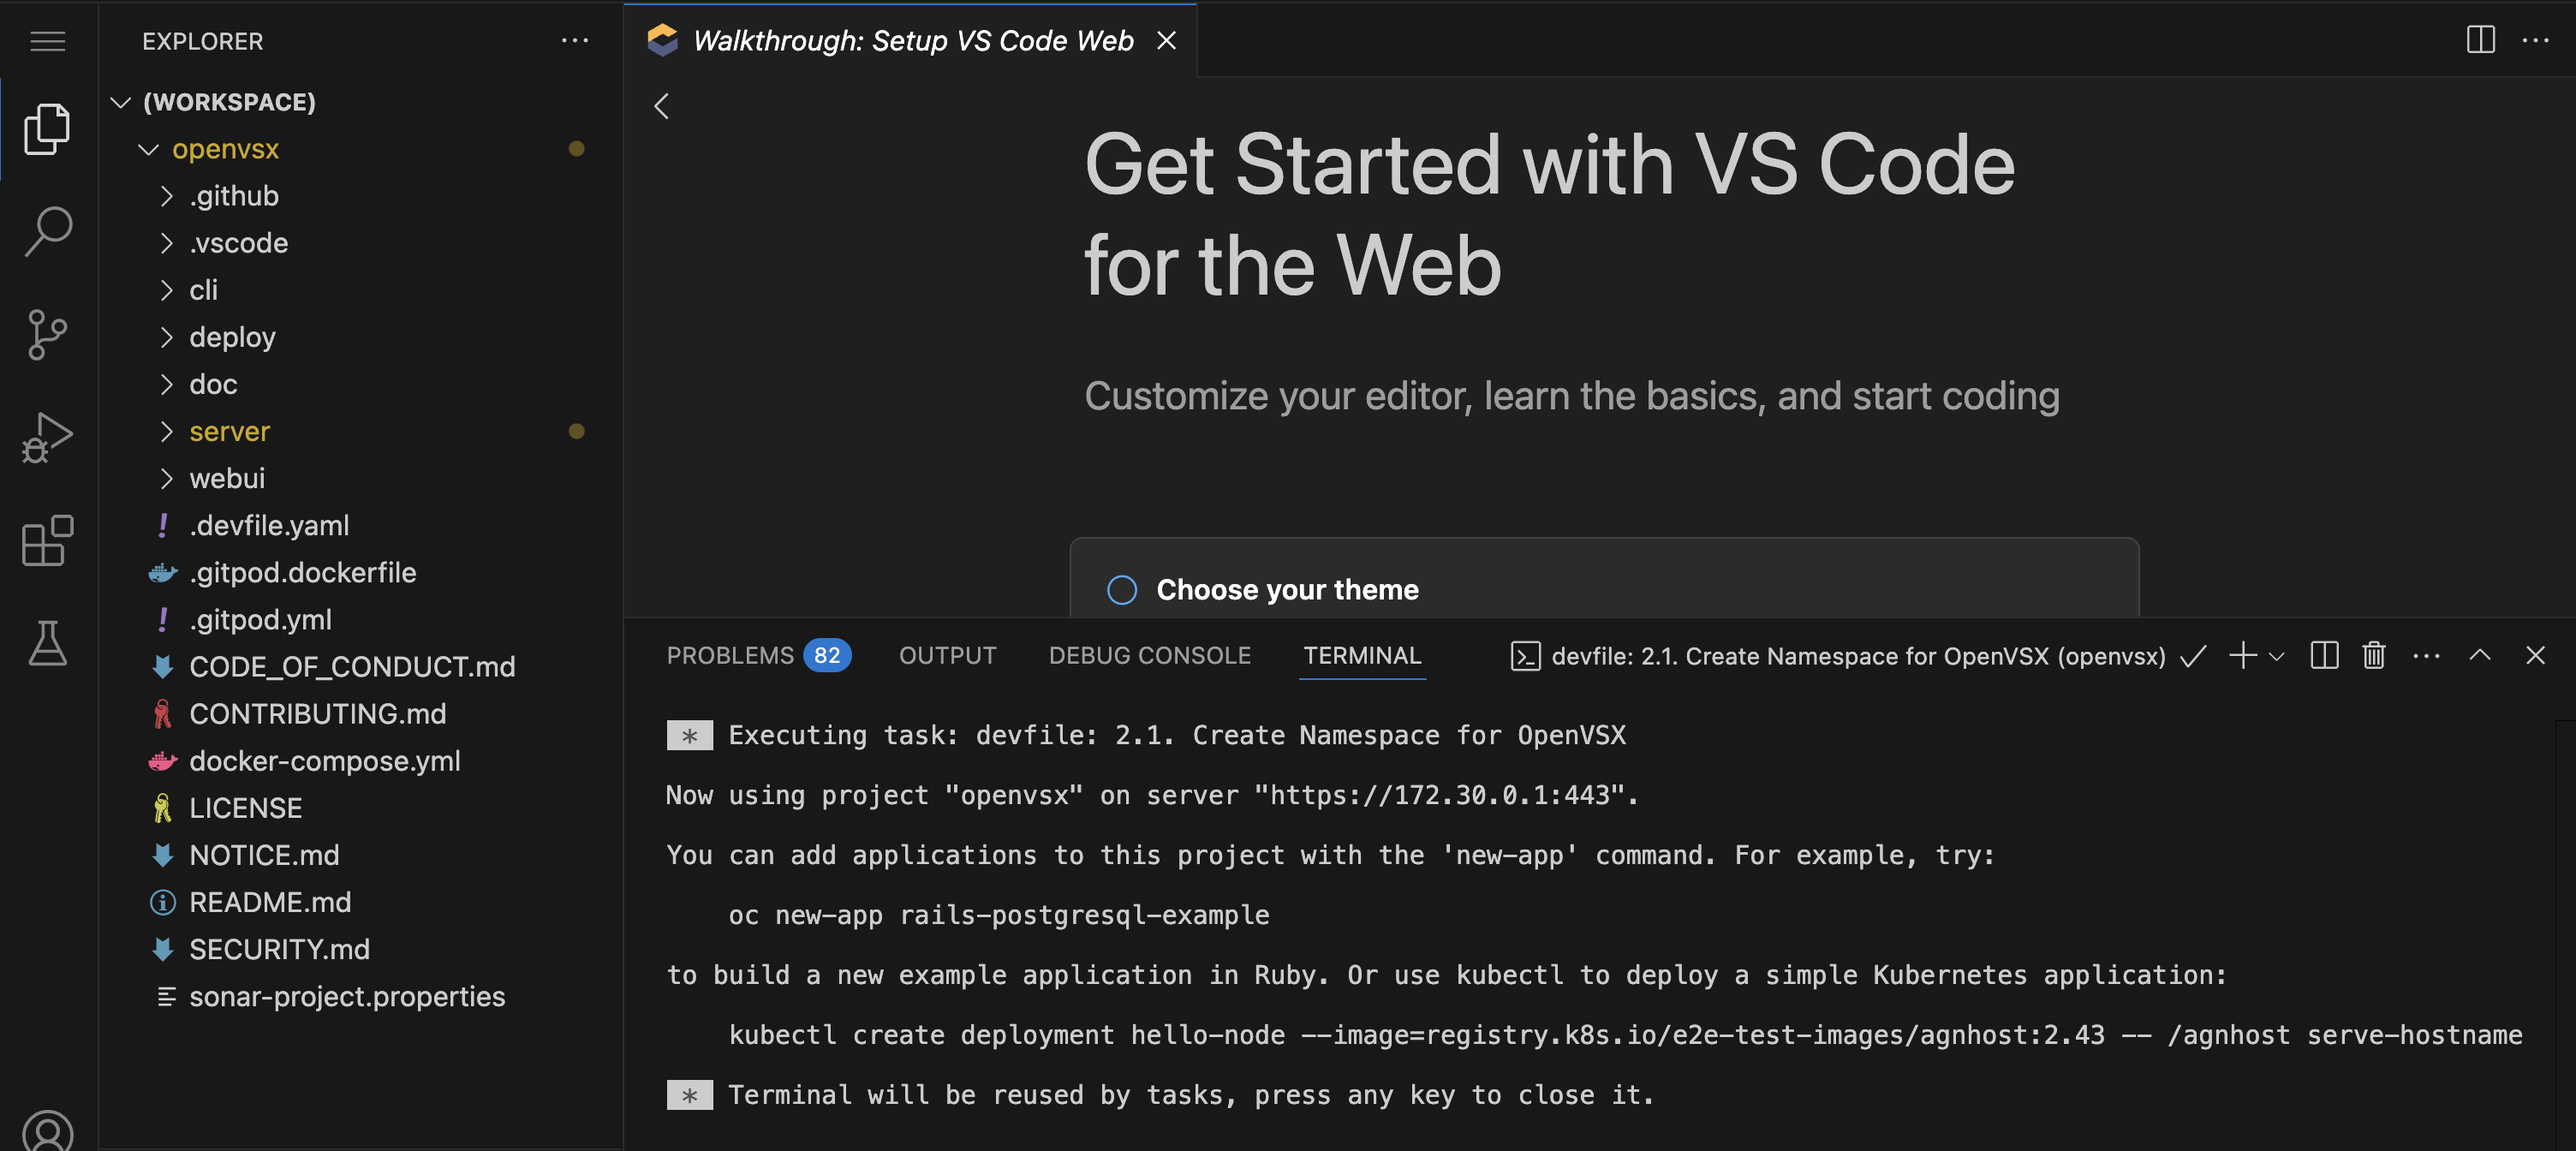This screenshot has width=2576, height=1151.
Task: Add a new terminal with plus icon
Action: click(2242, 655)
